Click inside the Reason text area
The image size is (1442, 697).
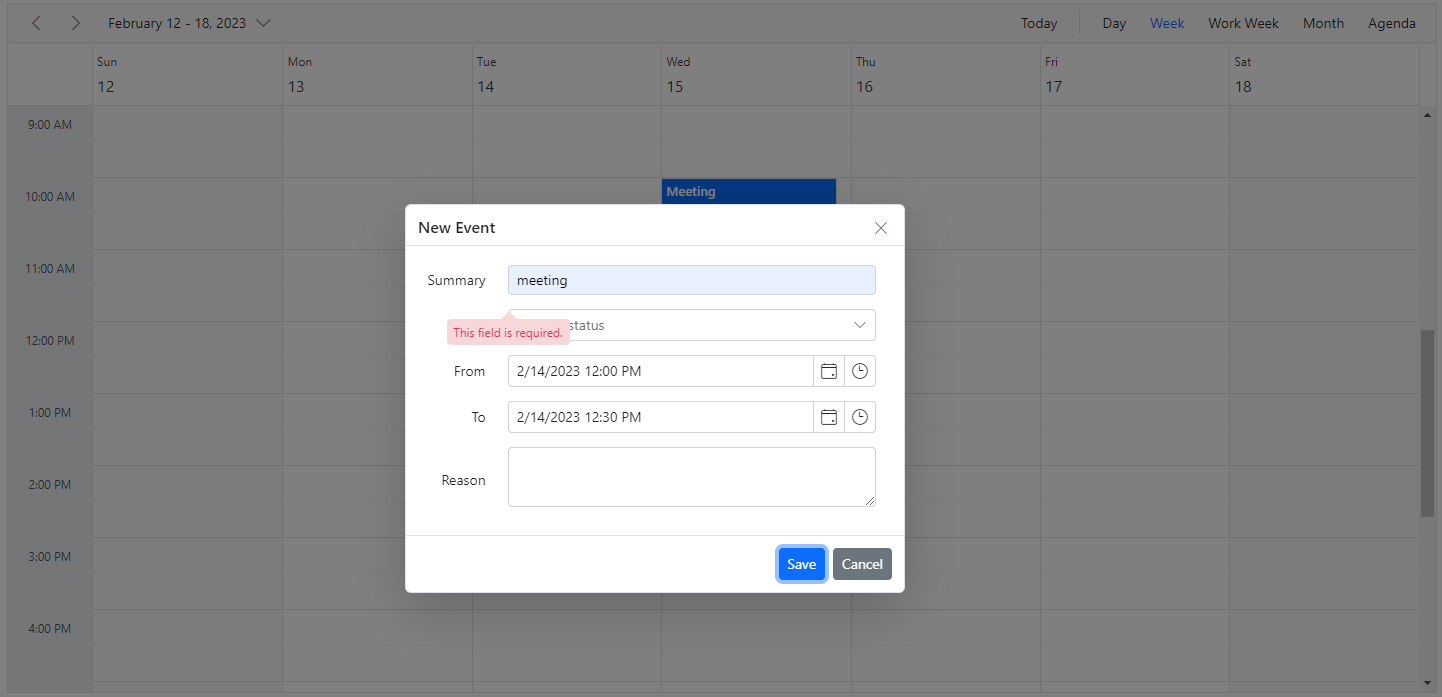pos(692,477)
